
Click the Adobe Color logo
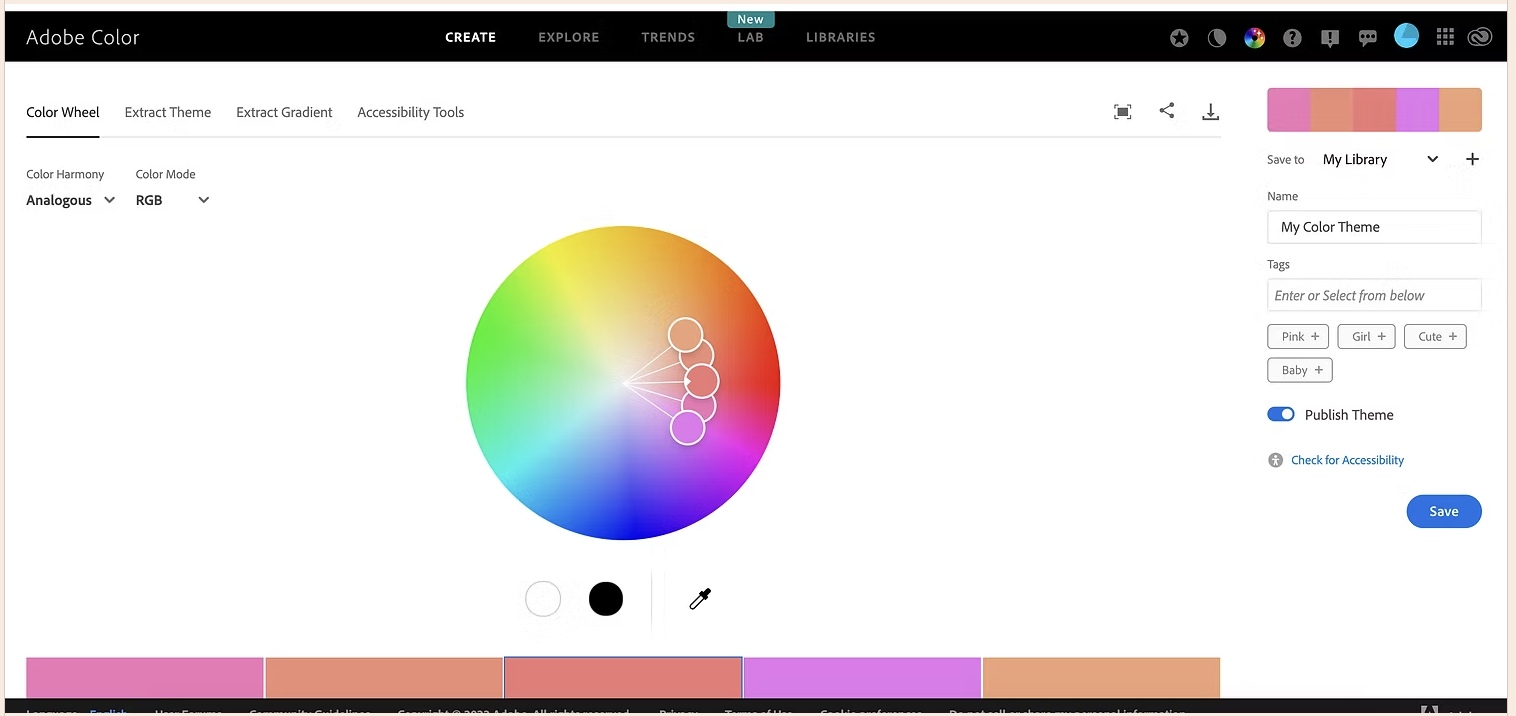(x=83, y=37)
